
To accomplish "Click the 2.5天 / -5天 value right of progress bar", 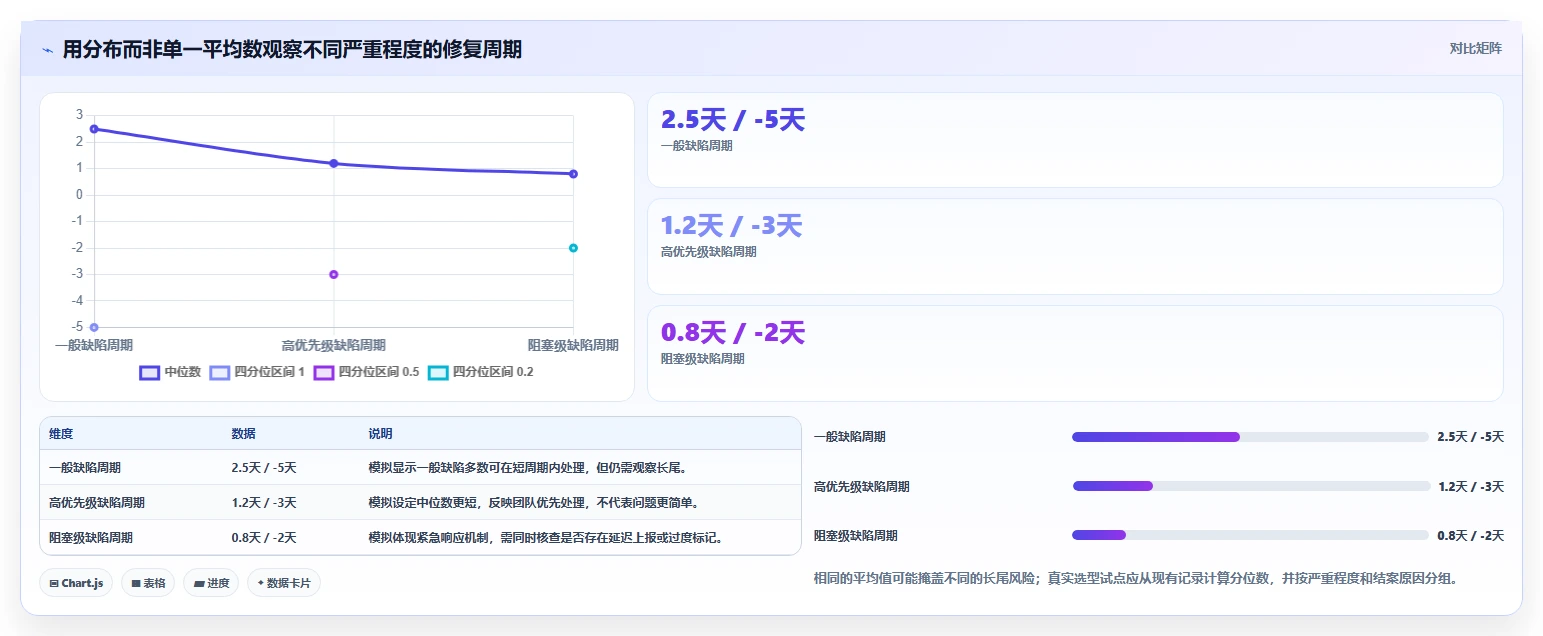I will point(1471,437).
